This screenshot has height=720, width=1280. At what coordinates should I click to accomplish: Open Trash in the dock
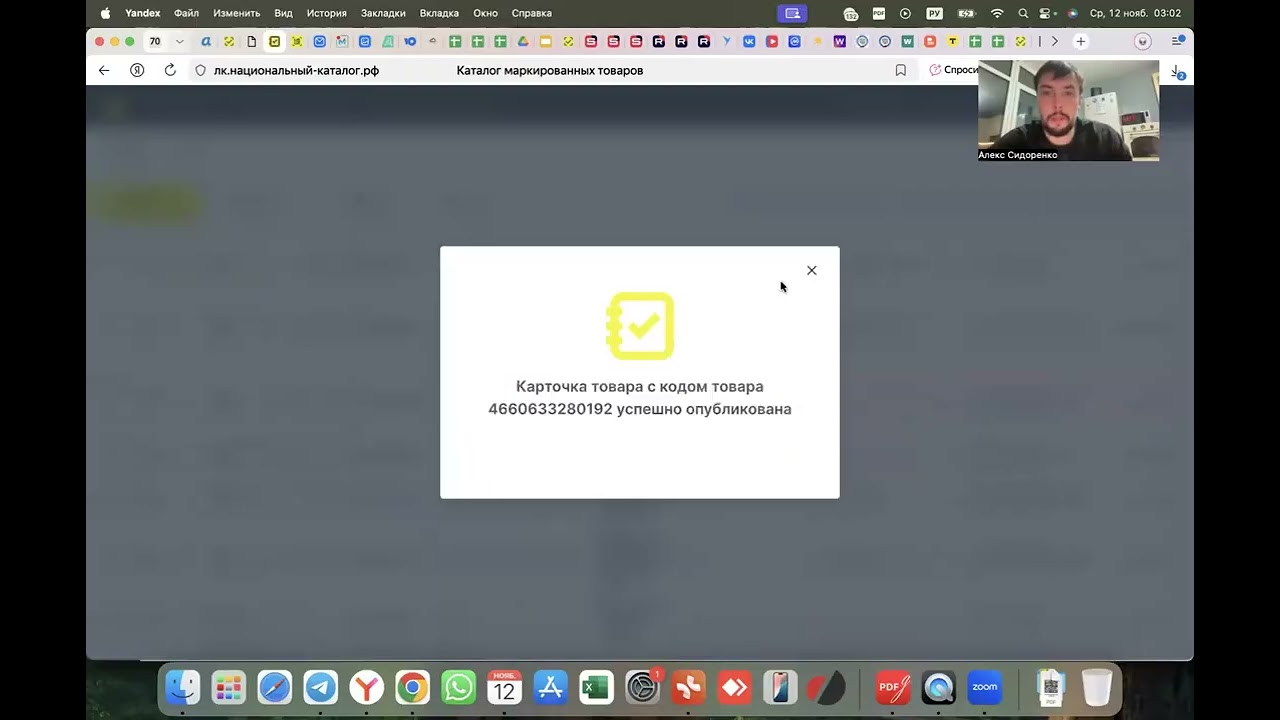[x=1097, y=687]
